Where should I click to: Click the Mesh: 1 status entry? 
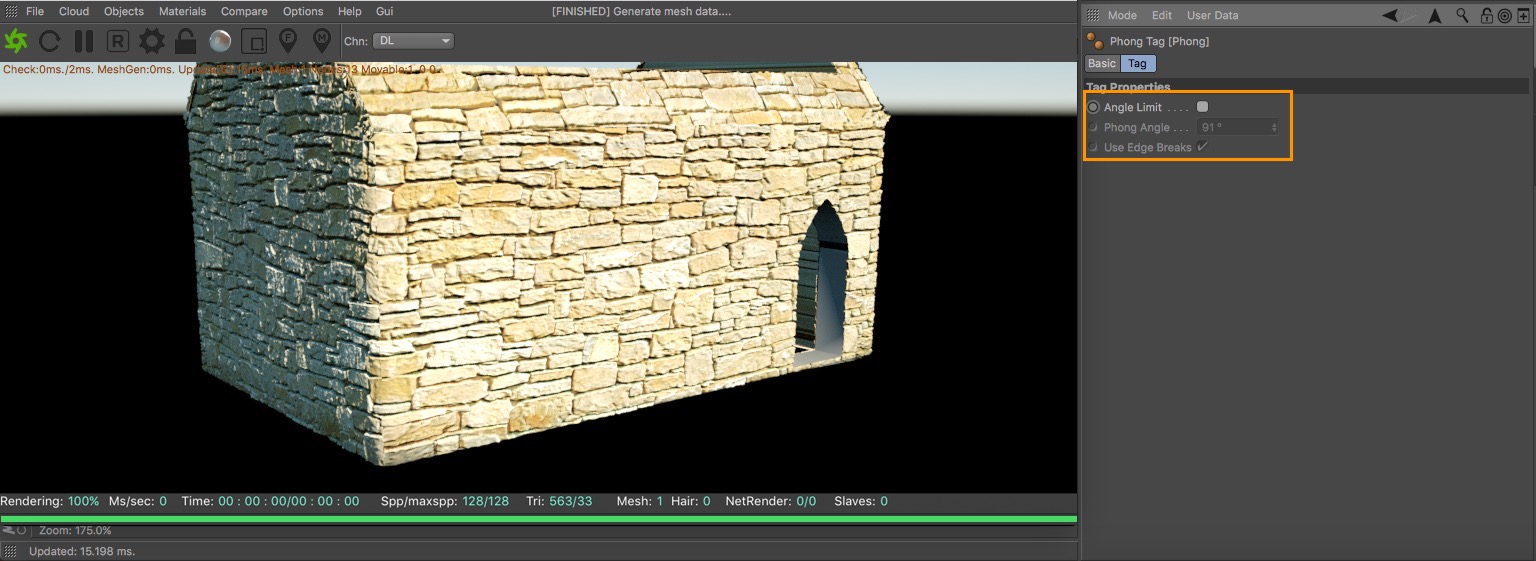[640, 501]
